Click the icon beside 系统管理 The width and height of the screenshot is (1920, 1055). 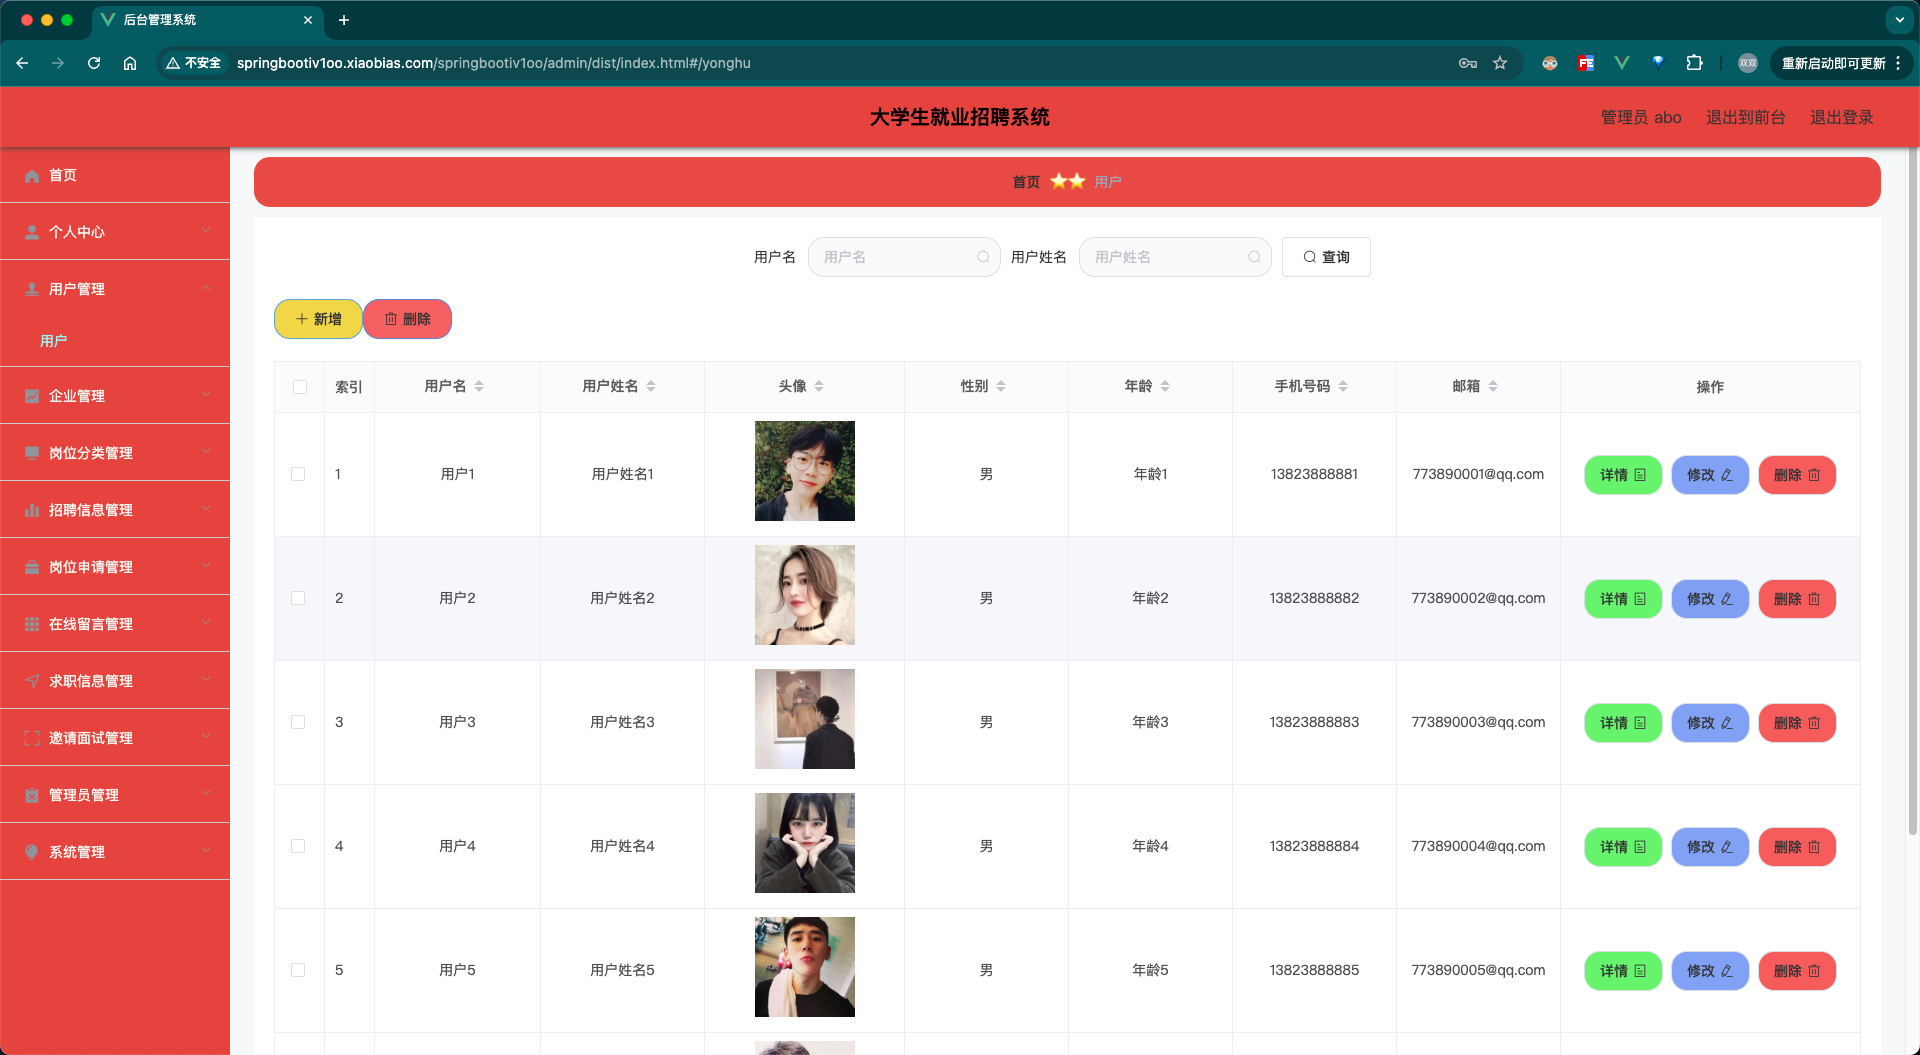[x=32, y=852]
